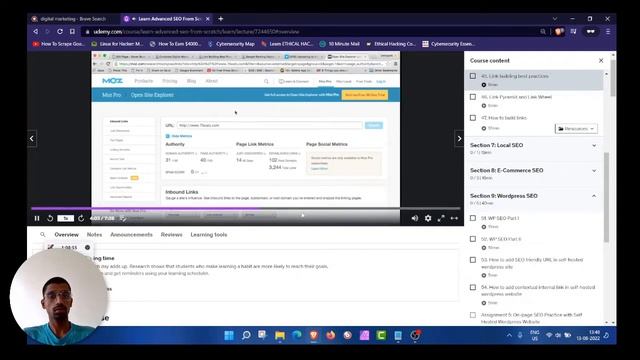Click the forward 5 seconds icon
Screen dimensions: 640x360
click(x=81, y=218)
